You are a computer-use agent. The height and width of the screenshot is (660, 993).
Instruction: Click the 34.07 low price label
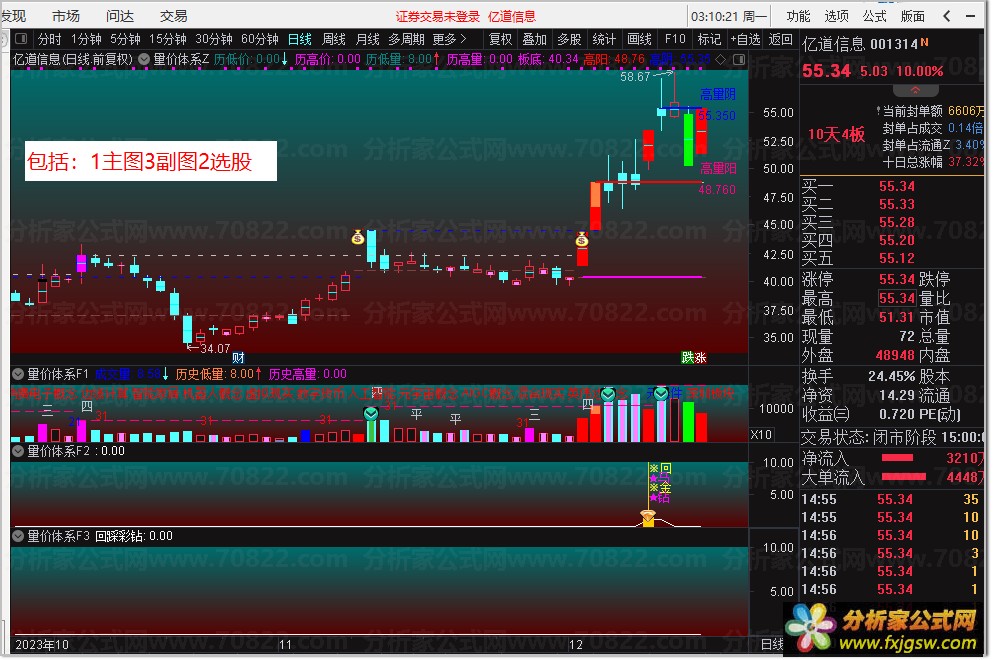pos(215,348)
